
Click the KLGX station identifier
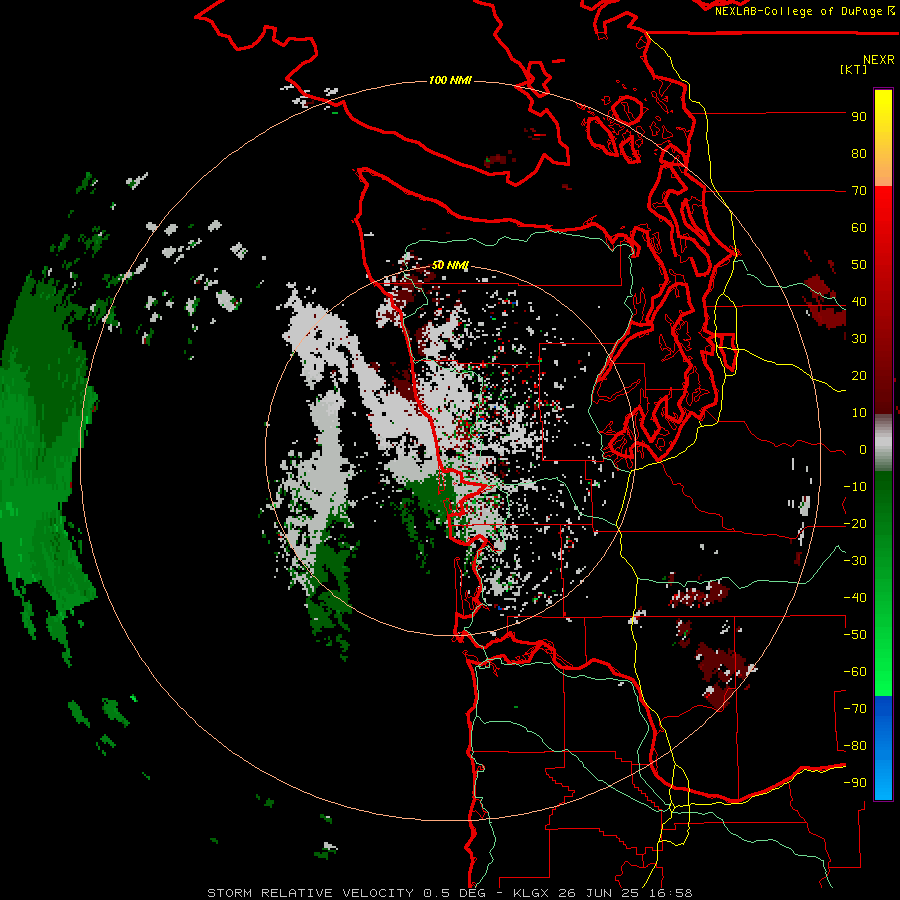(x=532, y=893)
